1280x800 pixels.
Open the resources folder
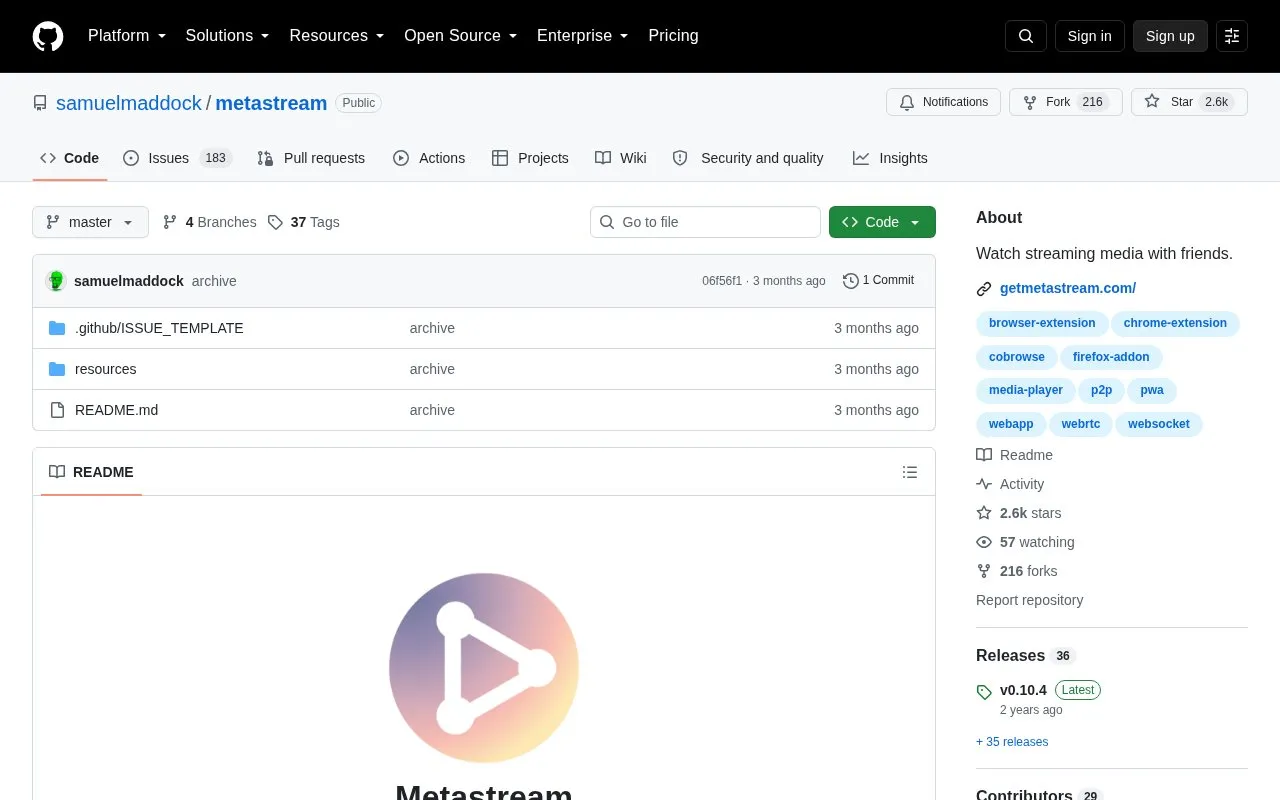105,369
